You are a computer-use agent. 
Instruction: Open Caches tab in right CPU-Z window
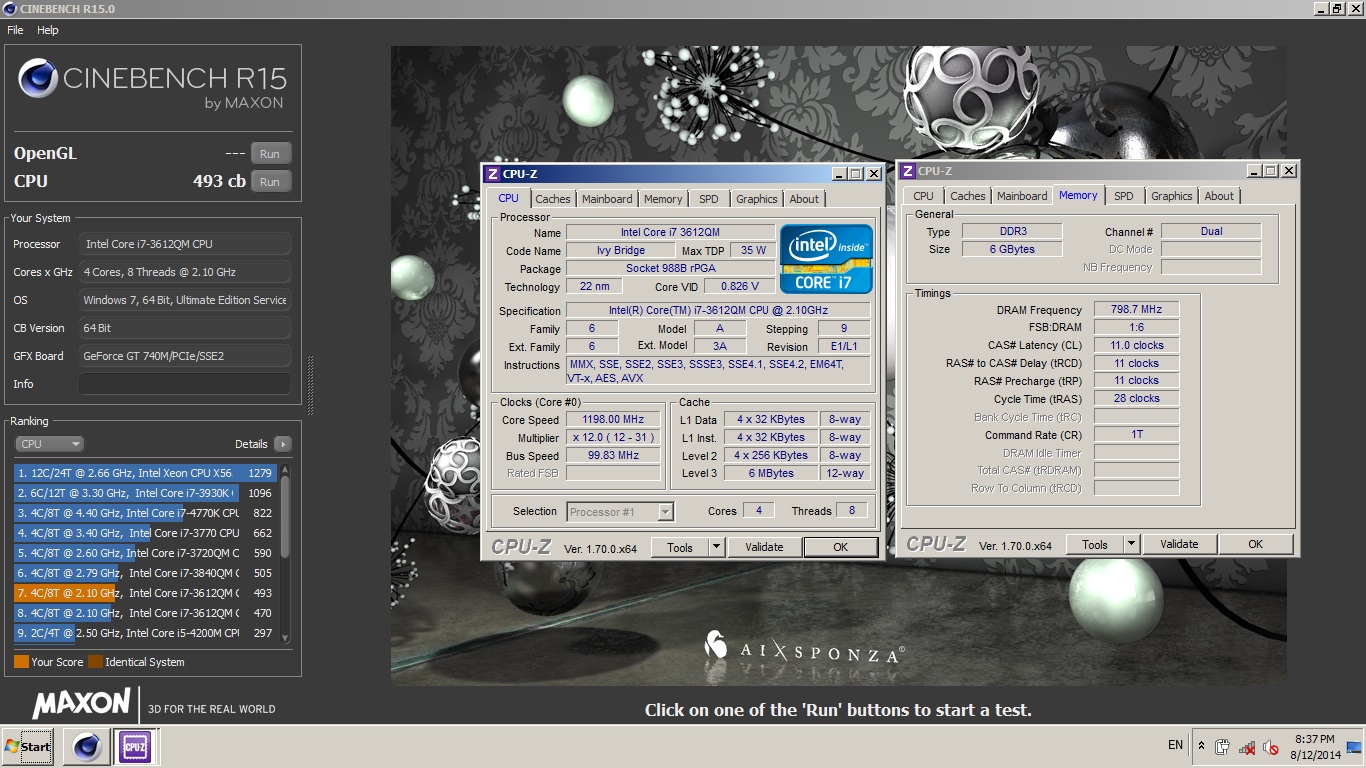pyautogui.click(x=968, y=196)
